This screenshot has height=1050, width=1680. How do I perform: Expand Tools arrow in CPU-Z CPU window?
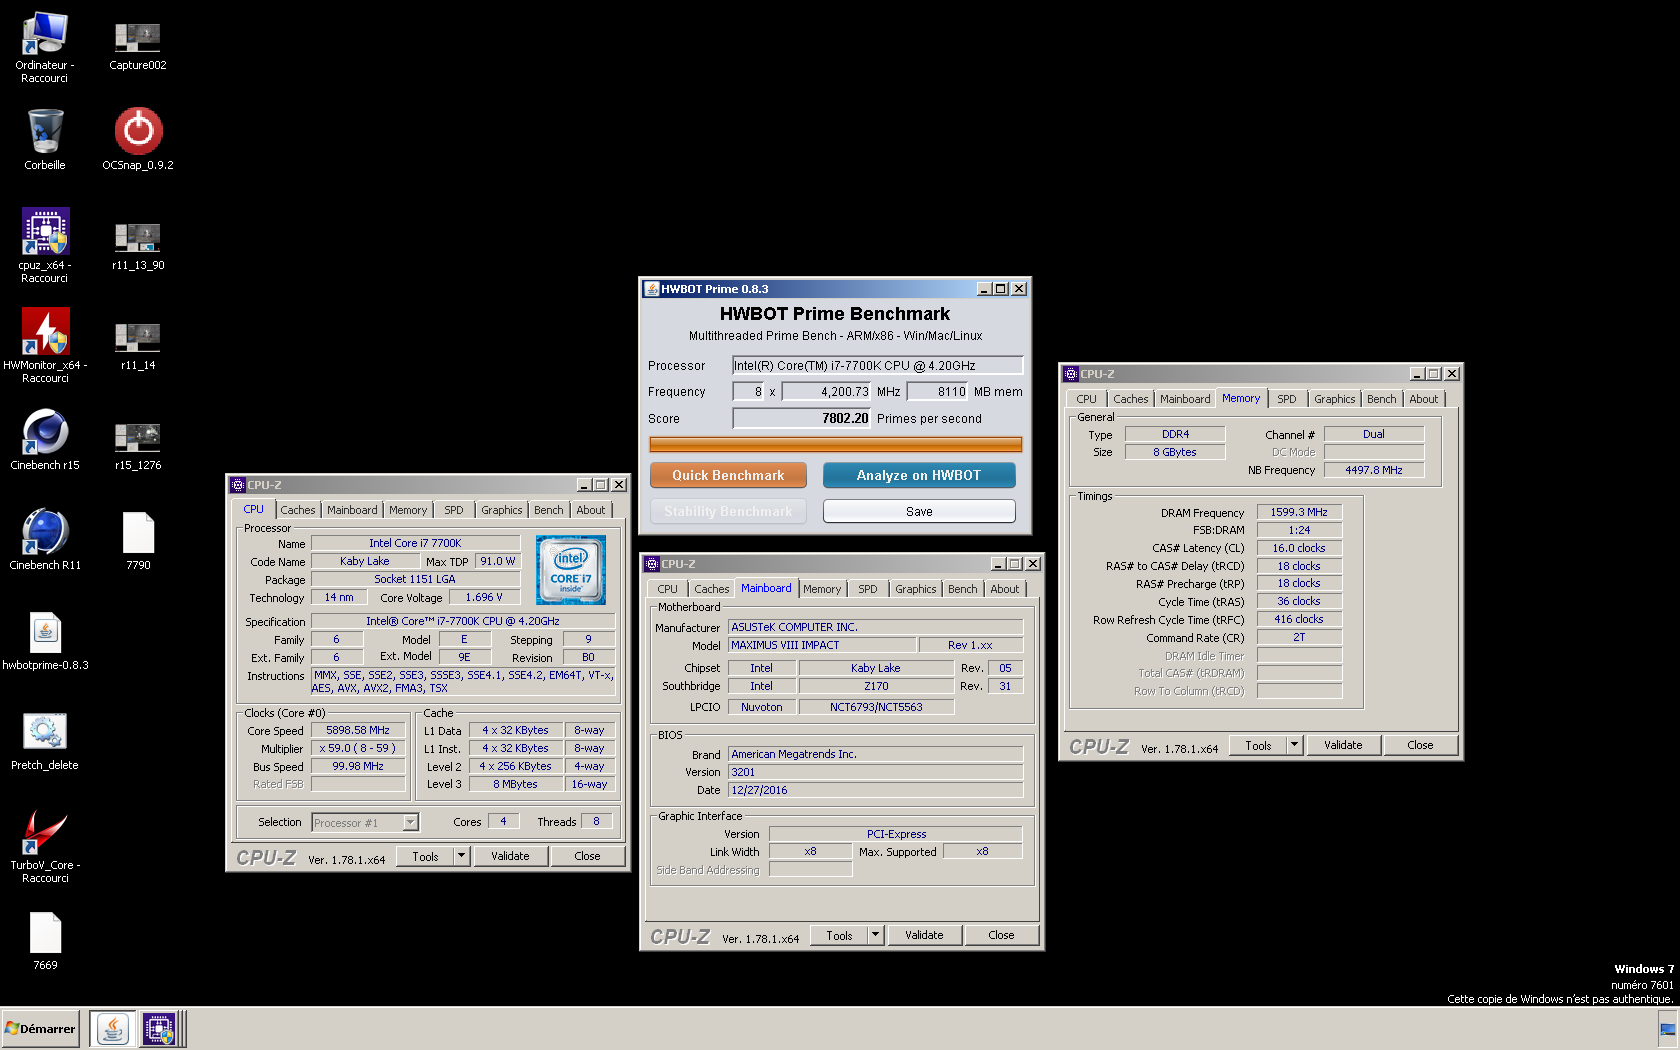461,856
